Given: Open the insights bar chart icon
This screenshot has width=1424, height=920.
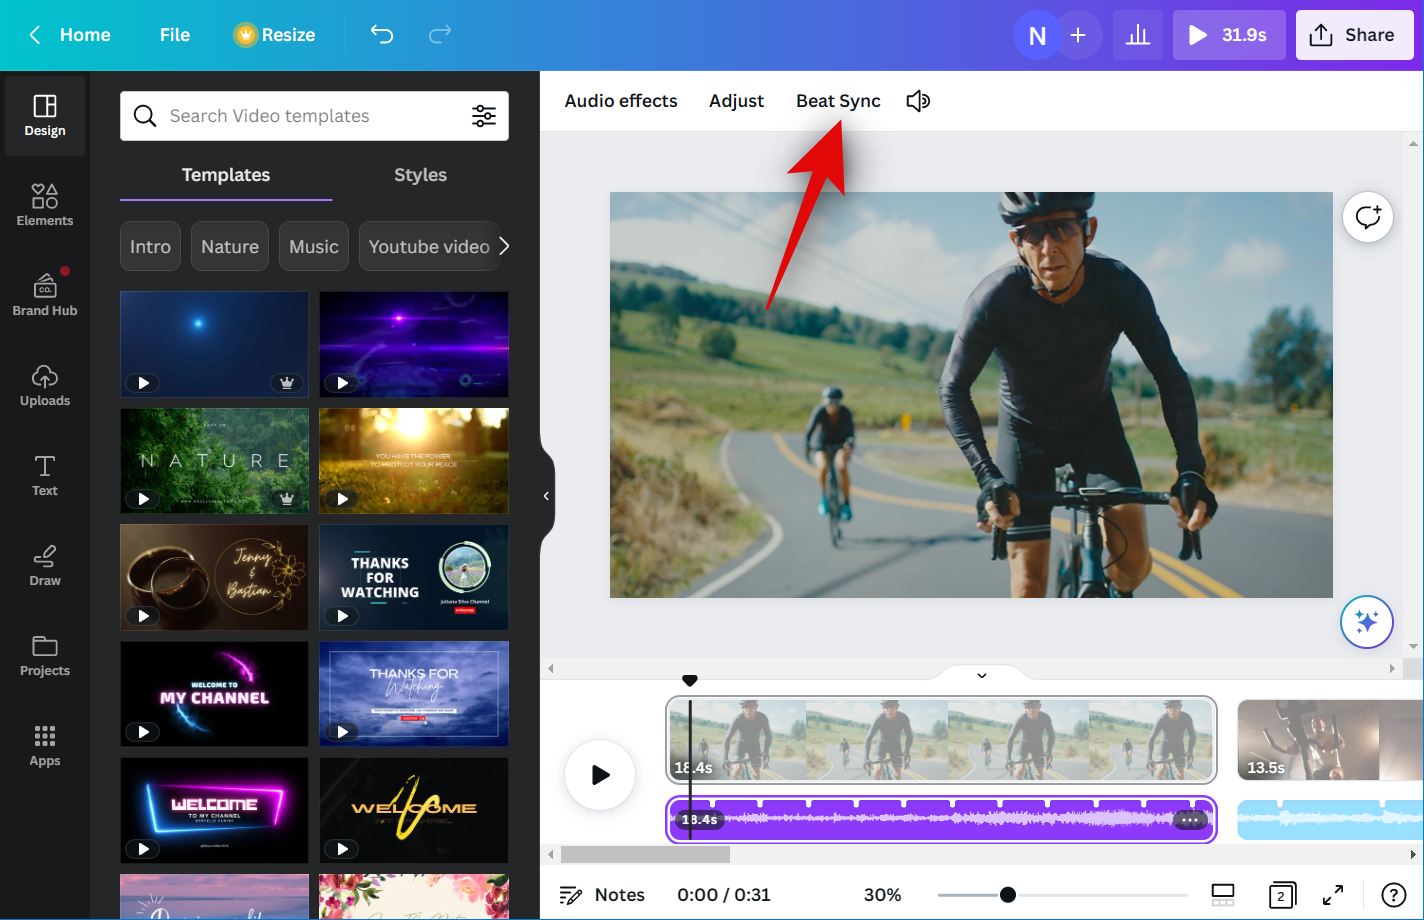Looking at the screenshot, I should click(x=1138, y=36).
